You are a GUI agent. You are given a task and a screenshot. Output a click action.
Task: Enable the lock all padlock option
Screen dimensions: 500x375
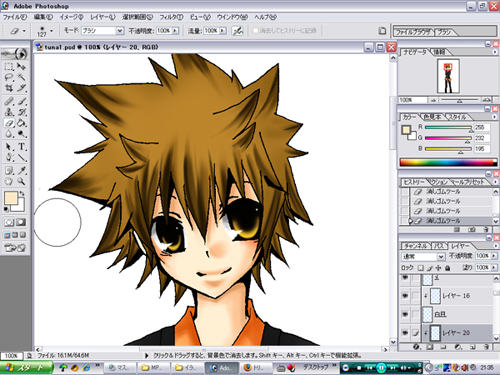pos(448,268)
